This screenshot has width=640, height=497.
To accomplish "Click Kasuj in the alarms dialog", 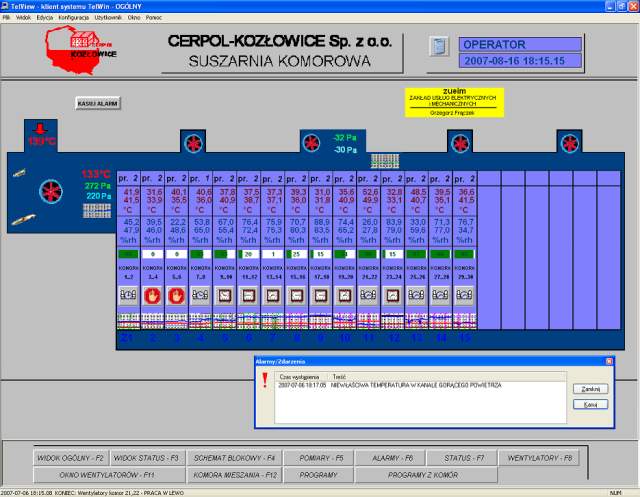I will click(x=590, y=404).
